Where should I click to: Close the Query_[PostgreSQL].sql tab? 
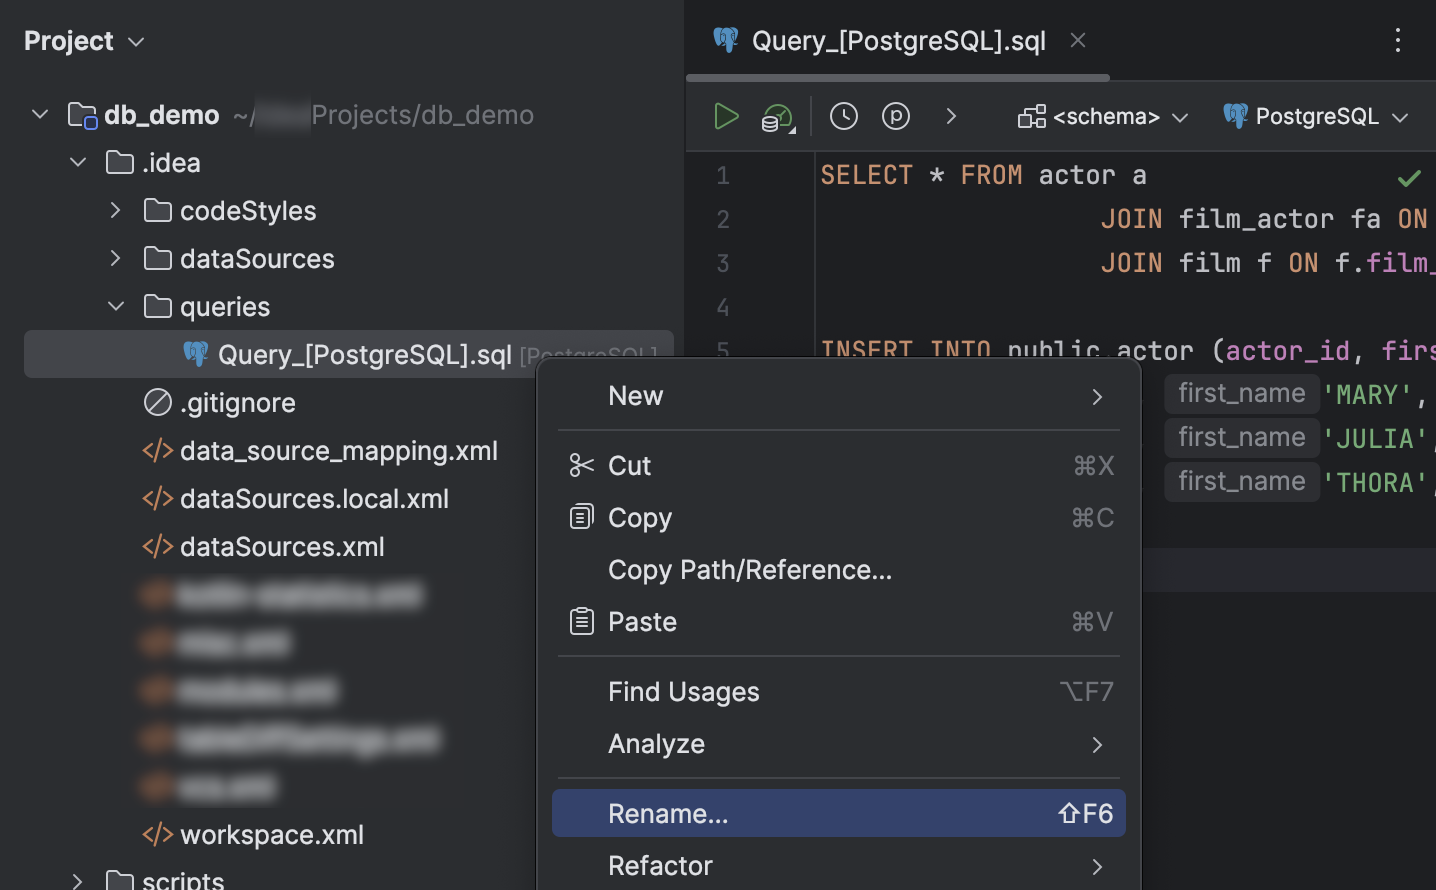[x=1077, y=40]
